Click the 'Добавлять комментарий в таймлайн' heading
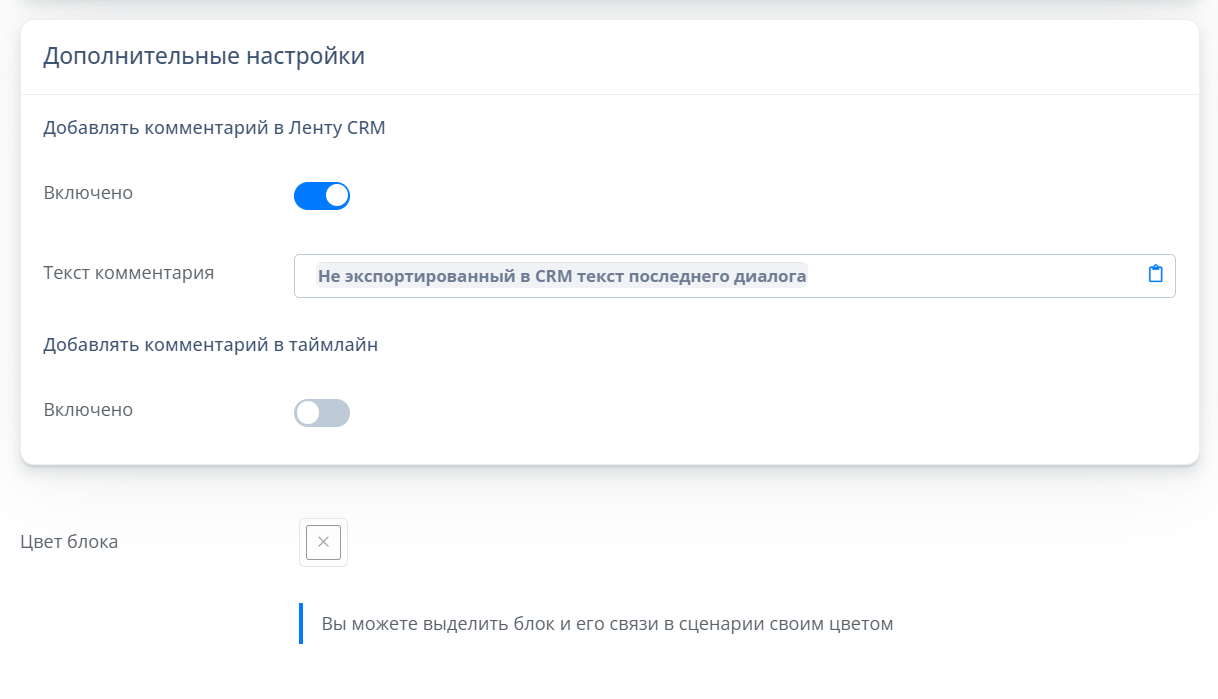This screenshot has height=699, width=1218. 210,344
